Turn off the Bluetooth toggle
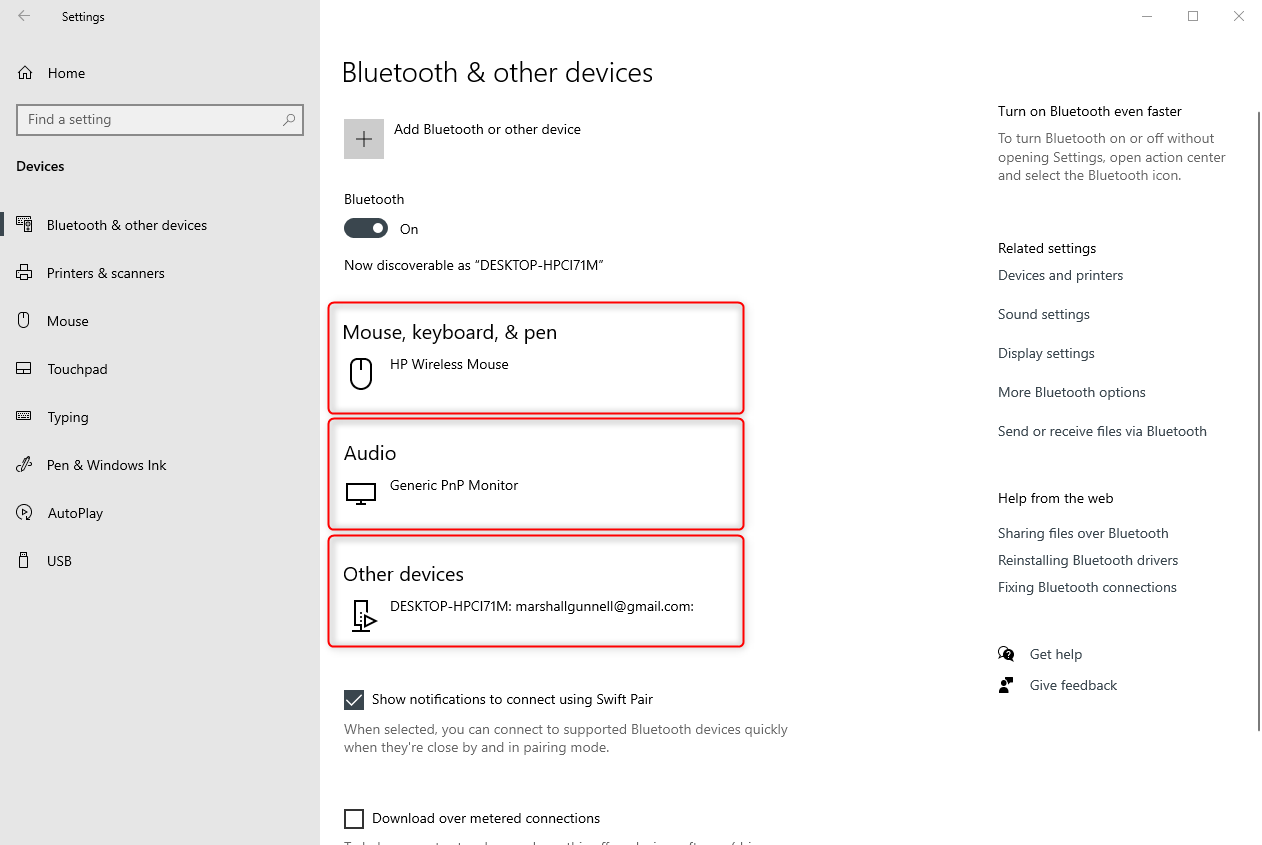 pos(365,228)
